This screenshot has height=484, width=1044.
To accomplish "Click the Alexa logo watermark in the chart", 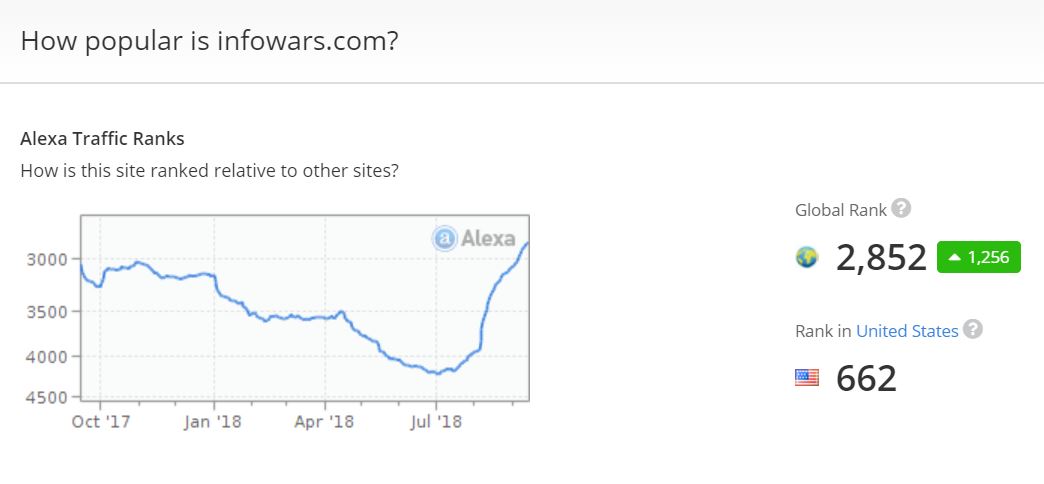I will (x=474, y=238).
